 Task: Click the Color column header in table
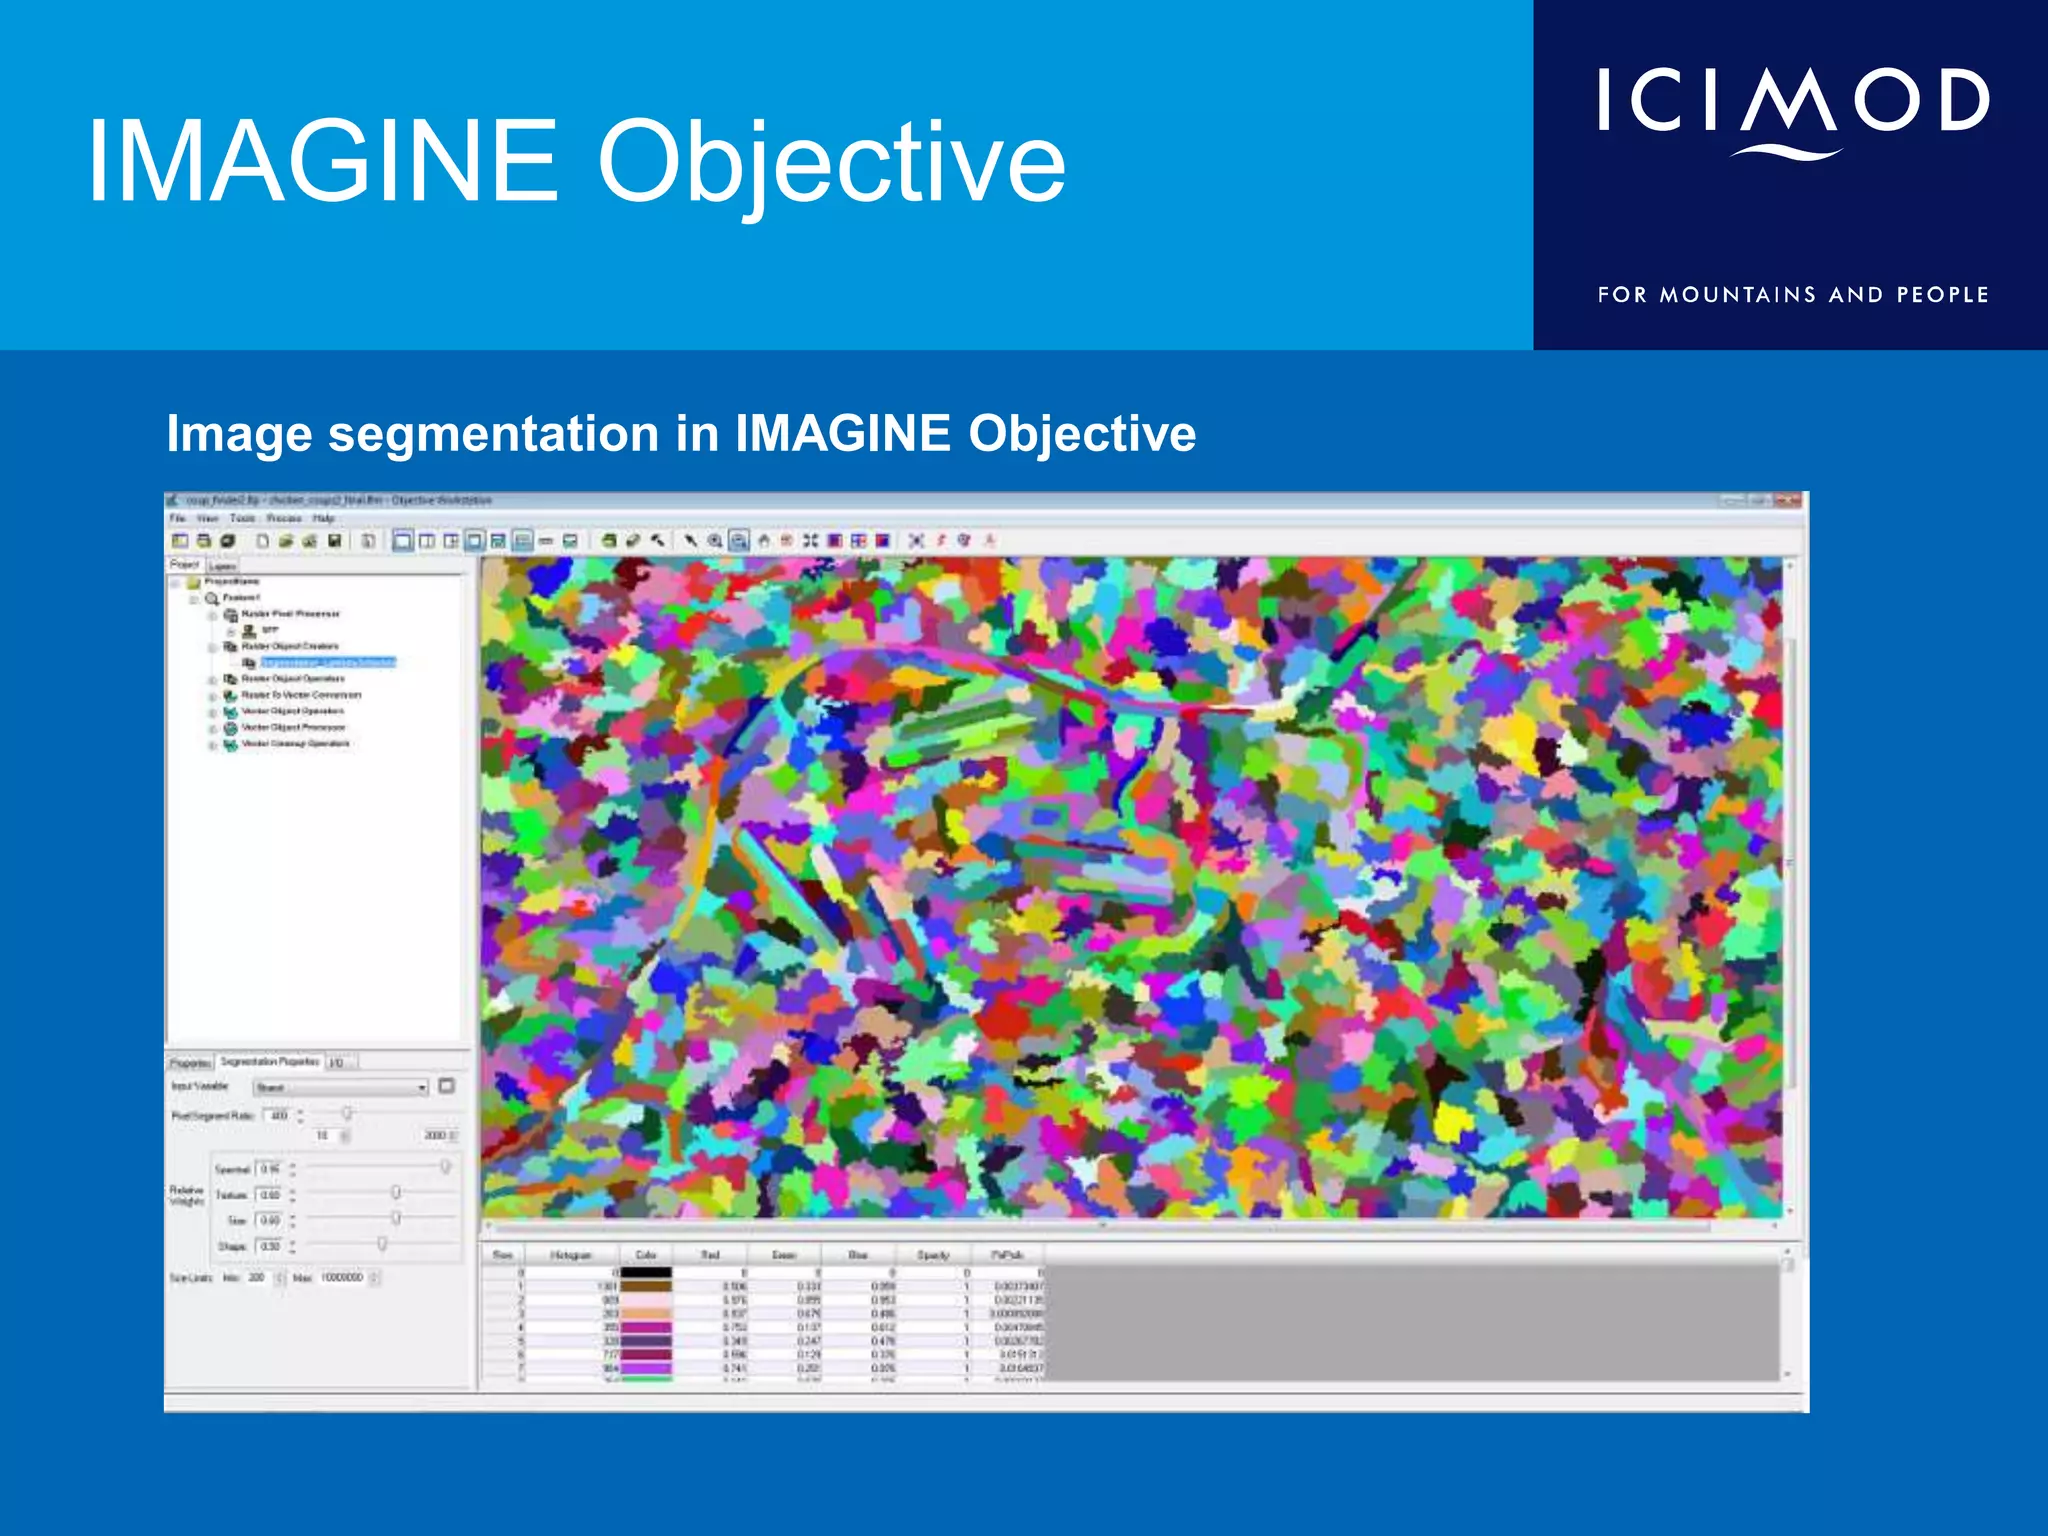(646, 1254)
